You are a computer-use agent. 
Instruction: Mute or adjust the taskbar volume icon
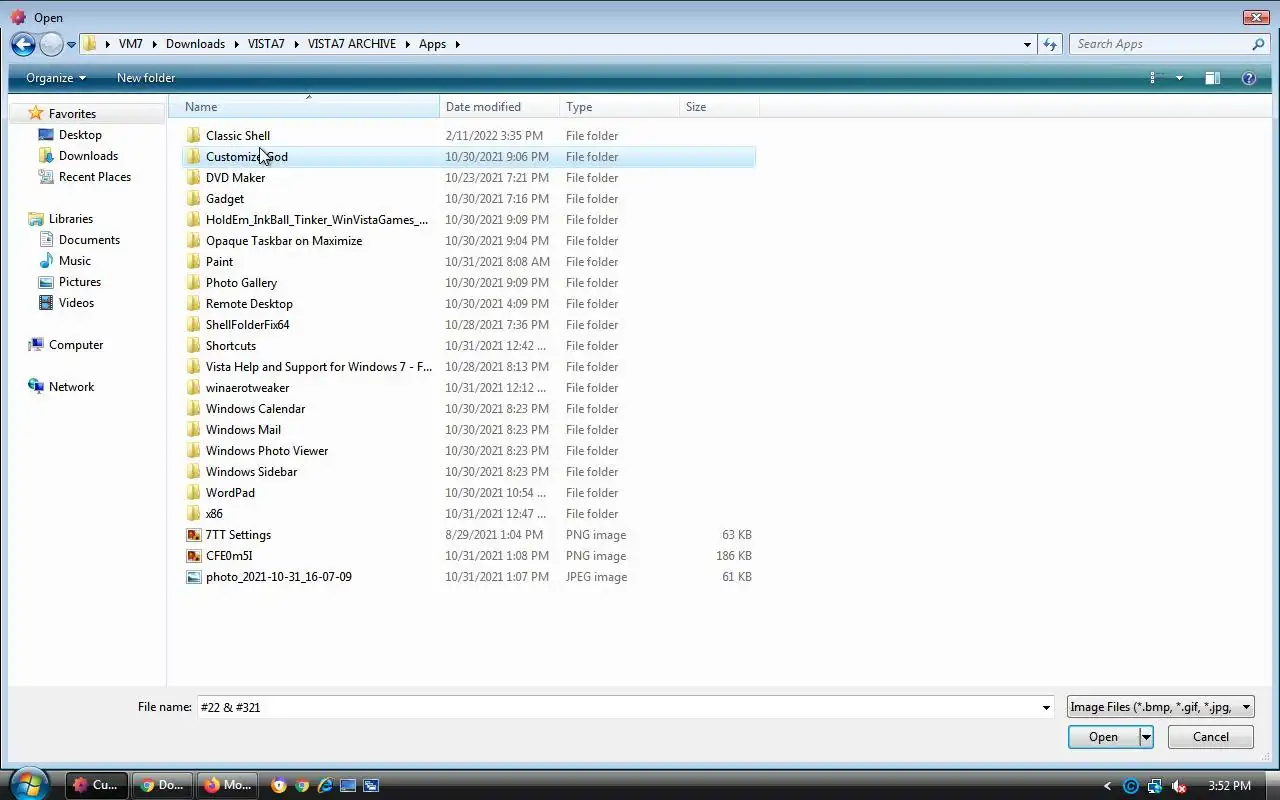click(x=1179, y=786)
